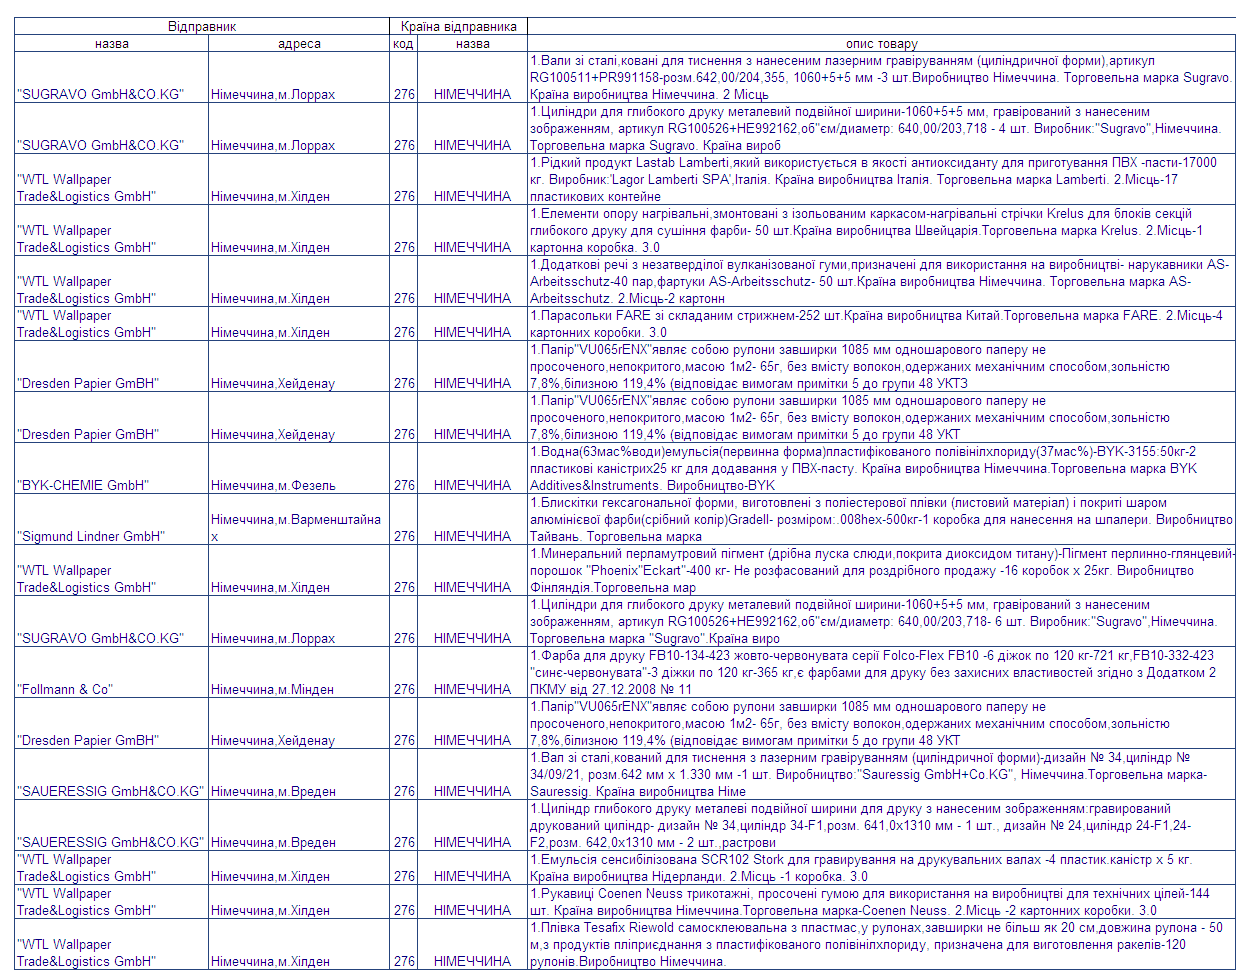Select the "Follmann & Co" sender cell
This screenshot has height=970, width=1252.
click(x=112, y=672)
